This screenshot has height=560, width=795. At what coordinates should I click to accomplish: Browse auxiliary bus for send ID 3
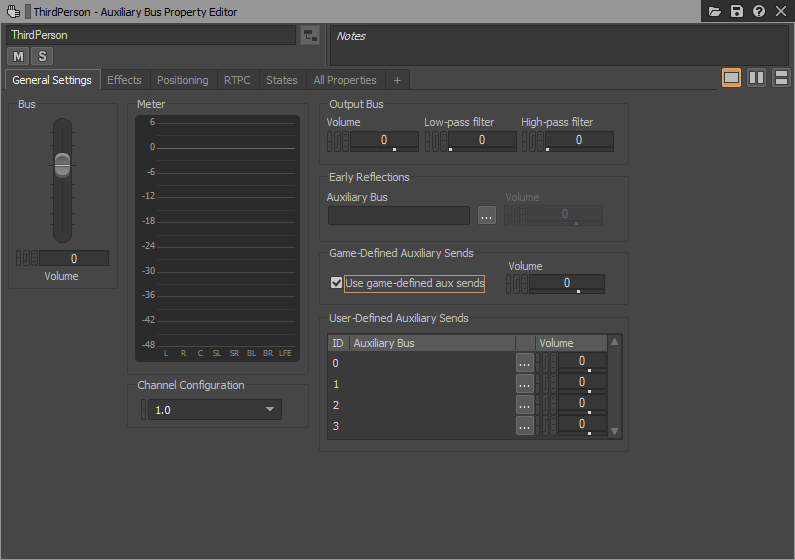525,426
